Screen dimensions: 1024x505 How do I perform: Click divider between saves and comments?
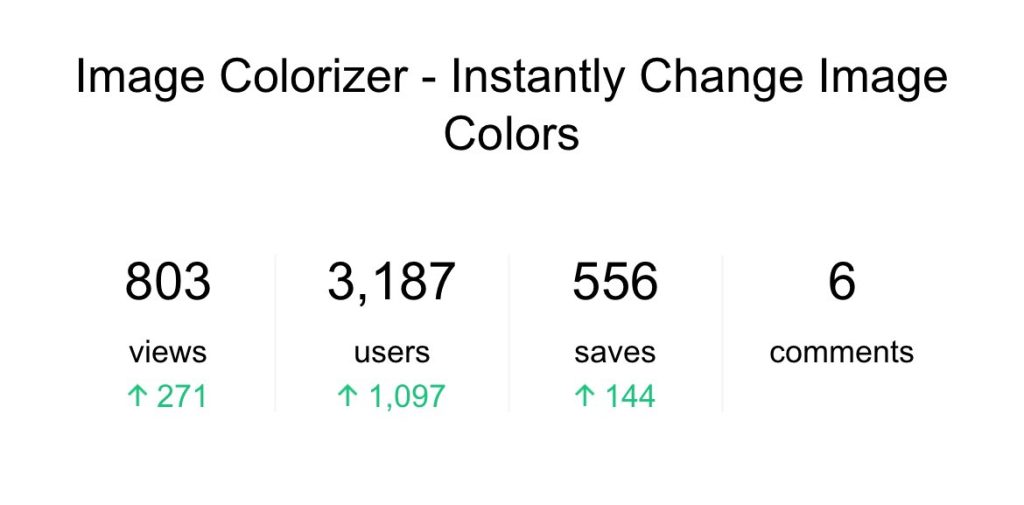(722, 332)
